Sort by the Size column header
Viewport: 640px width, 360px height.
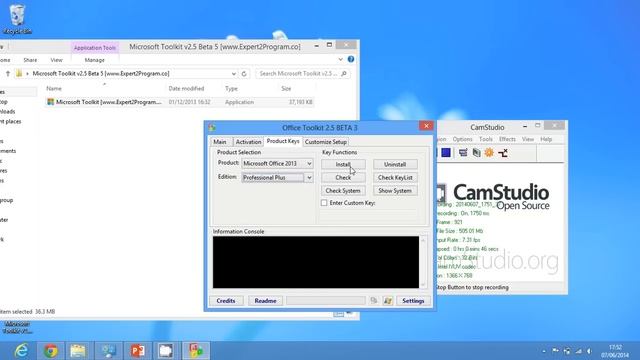coord(286,89)
